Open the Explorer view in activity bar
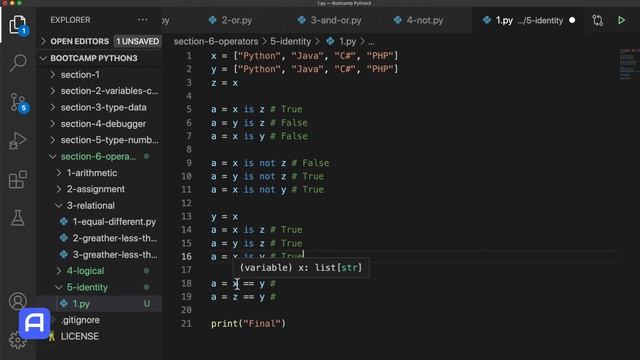Viewport: 640px width, 360px height. coord(18,25)
